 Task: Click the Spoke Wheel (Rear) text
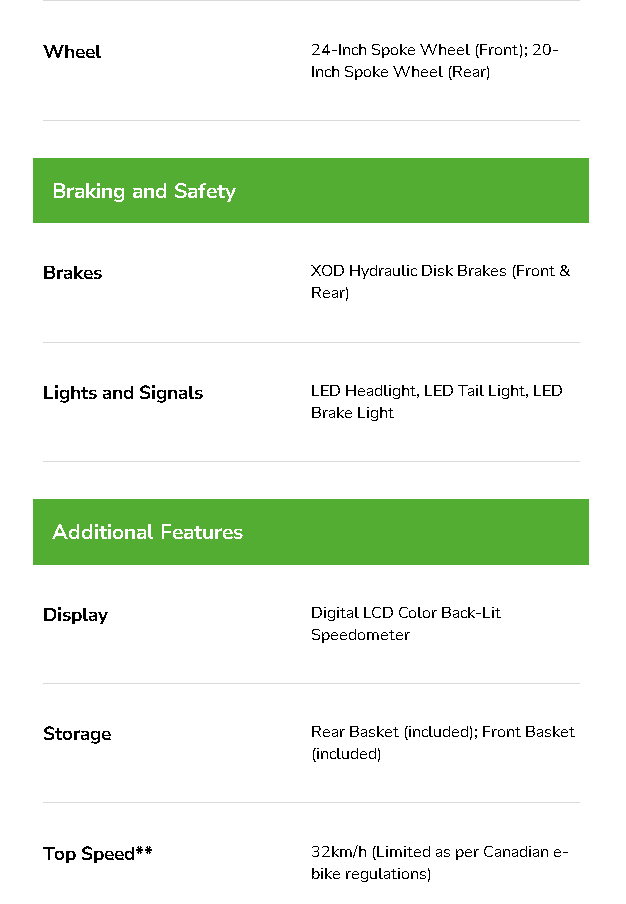[x=400, y=72]
